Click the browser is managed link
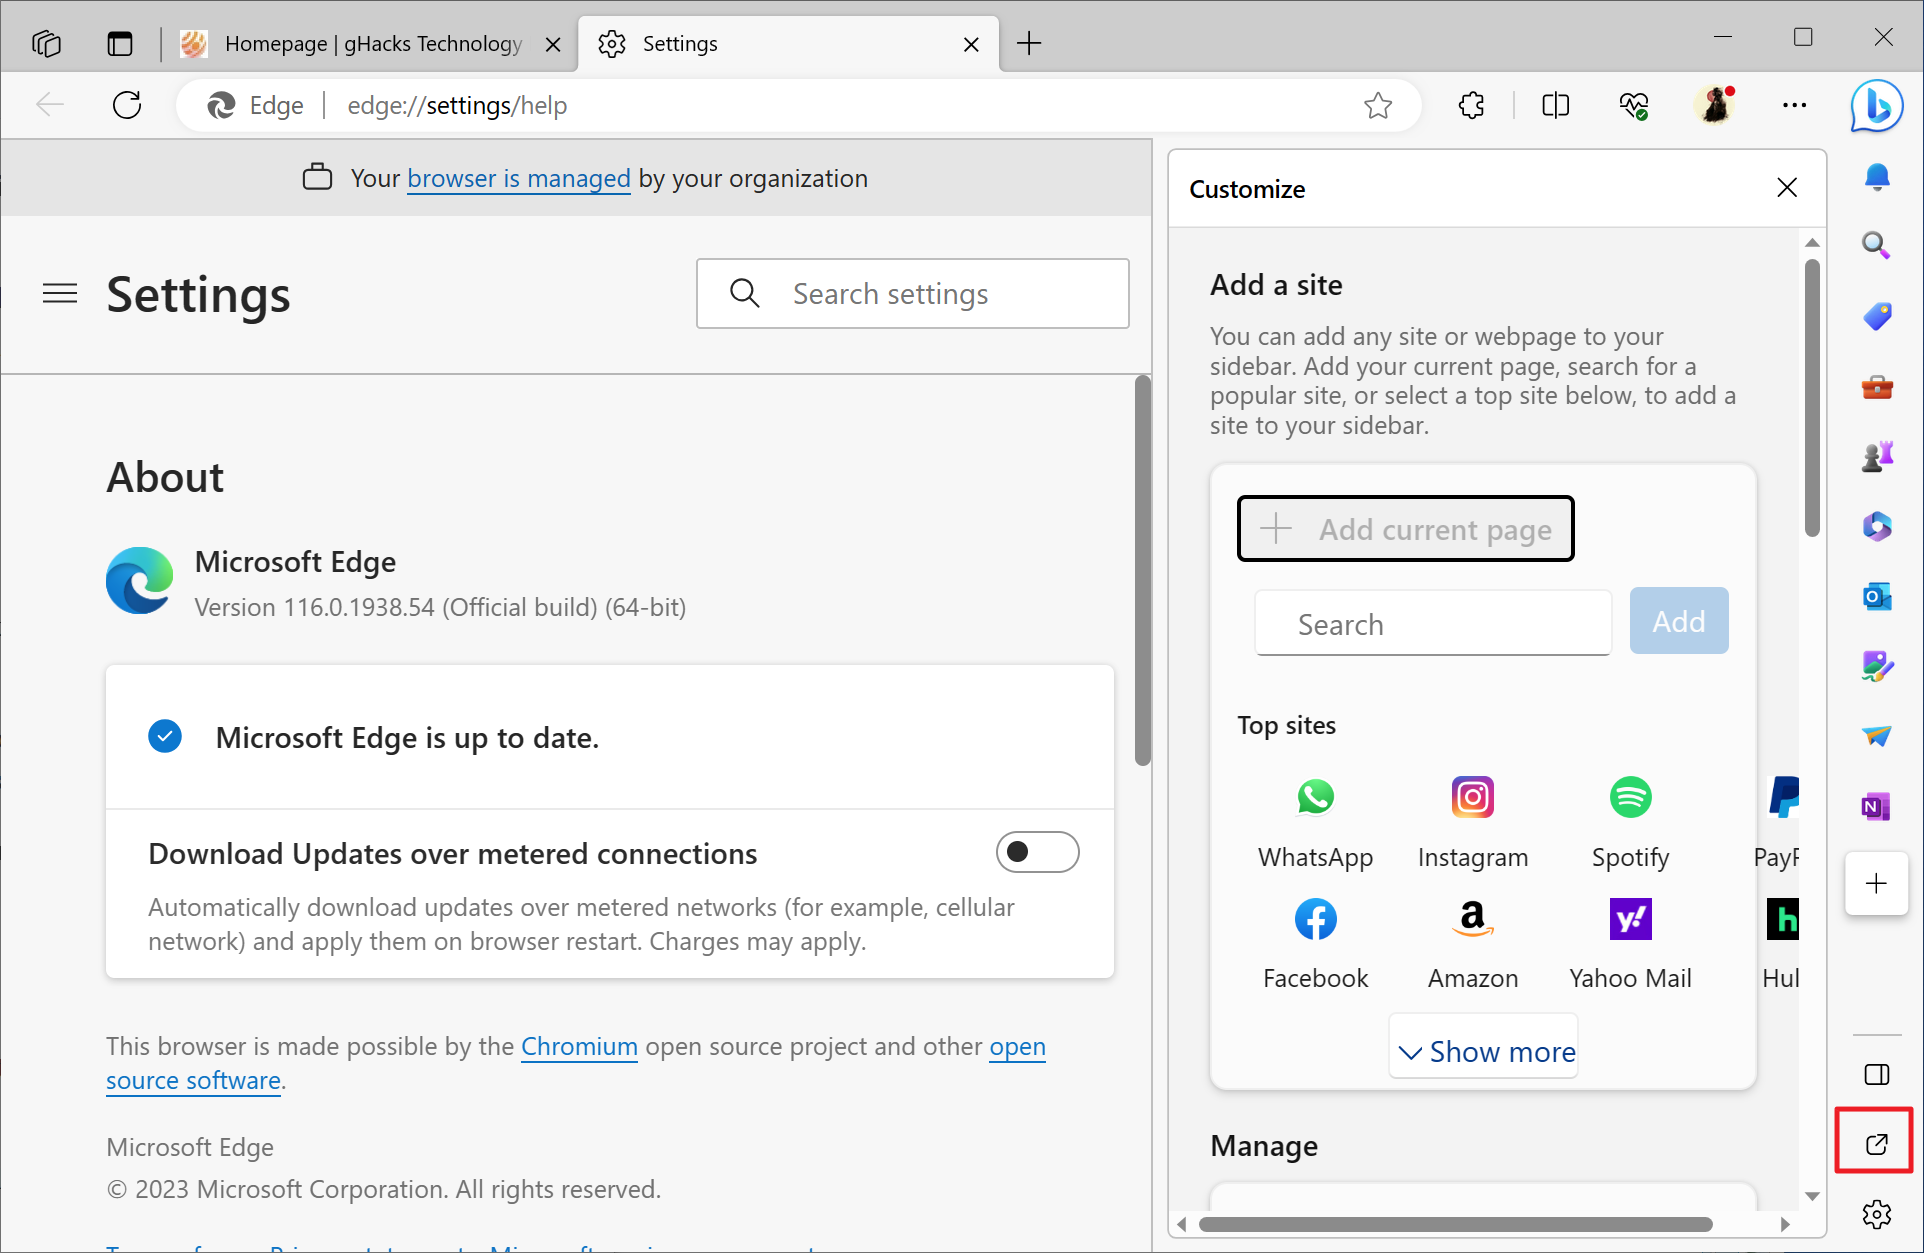This screenshot has height=1253, width=1924. [517, 178]
